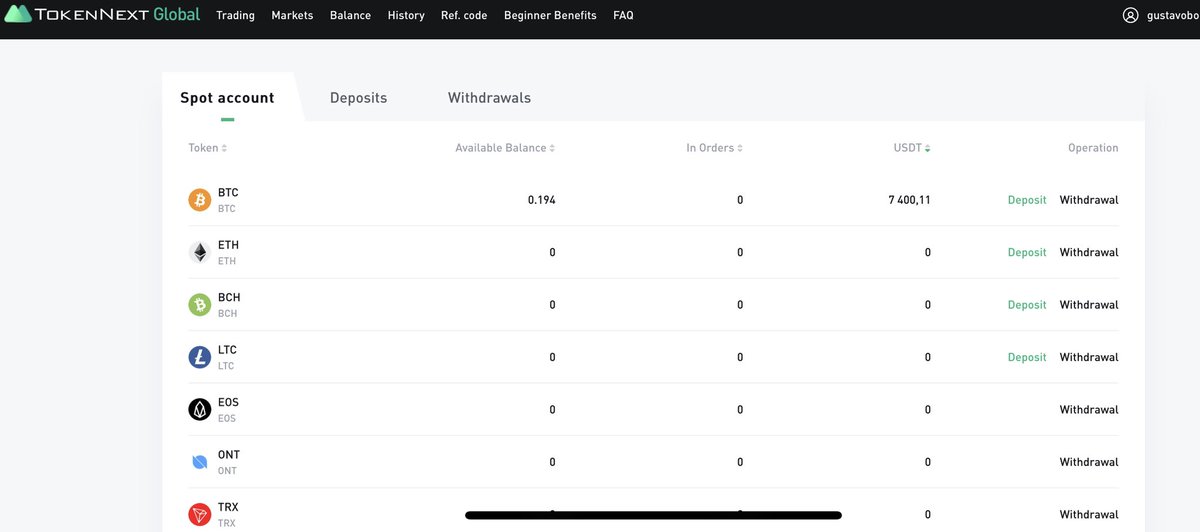The height and width of the screenshot is (532, 1200).
Task: Deposit BTC
Action: [x=1027, y=200]
